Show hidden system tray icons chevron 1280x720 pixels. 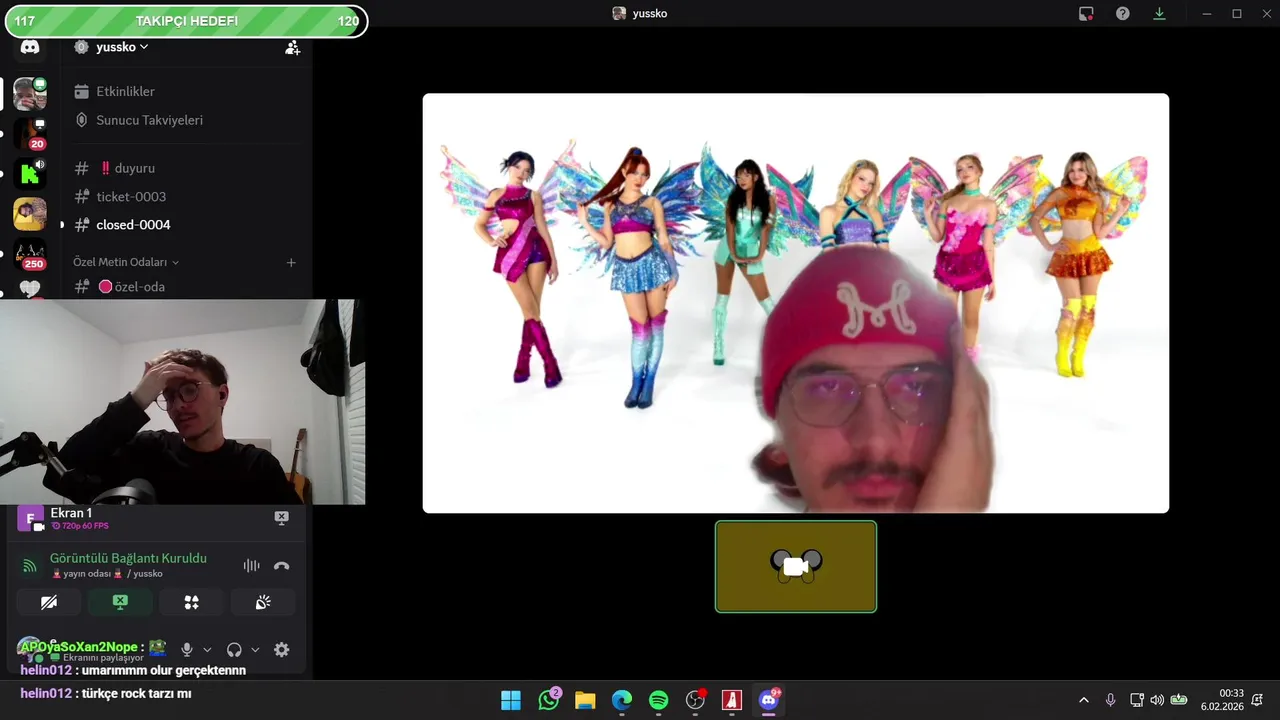click(1084, 700)
